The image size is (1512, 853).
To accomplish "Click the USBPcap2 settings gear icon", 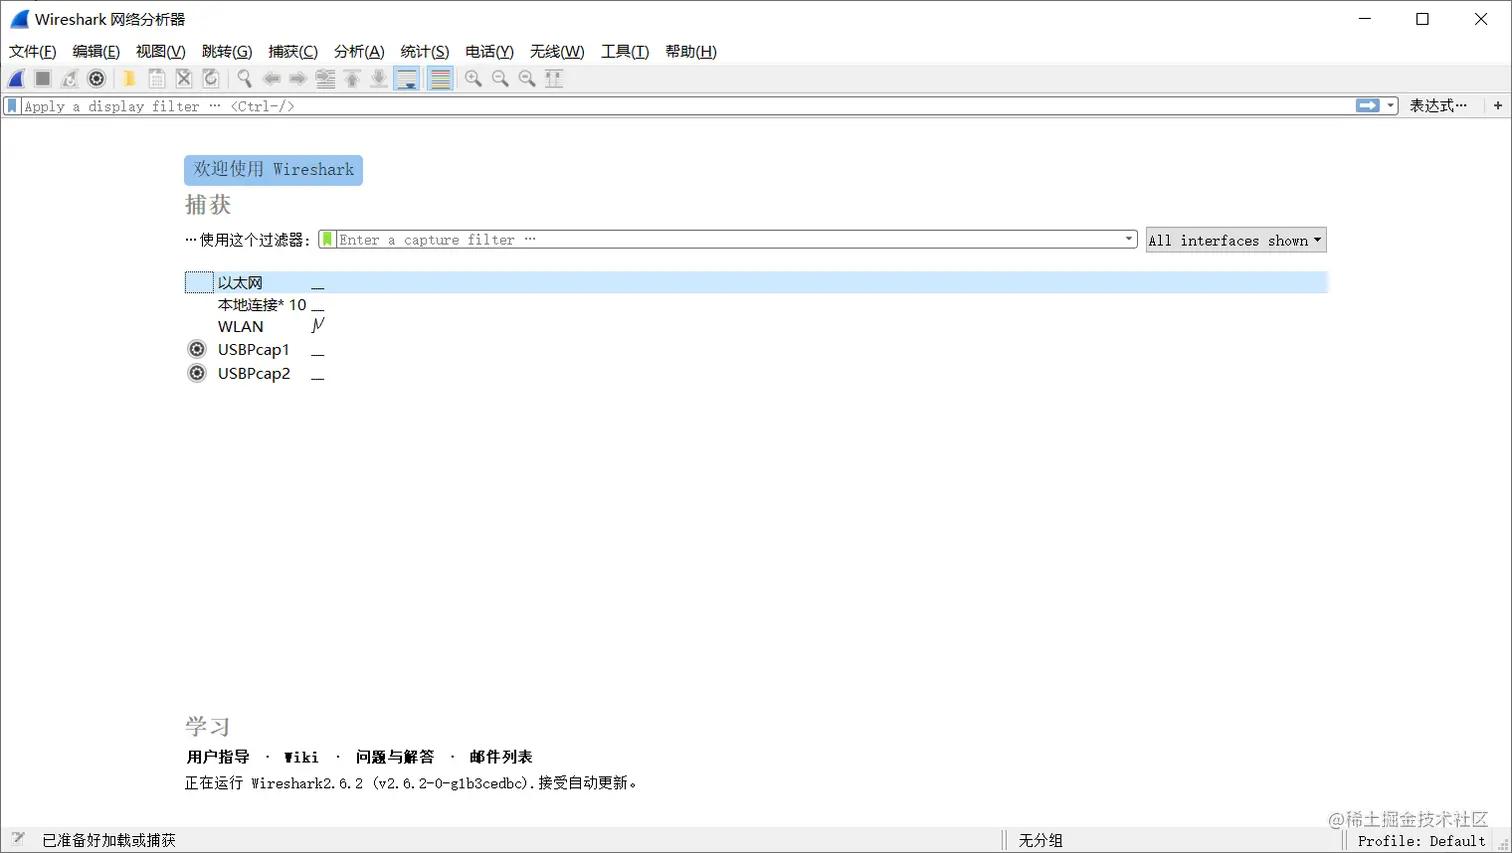I will pyautogui.click(x=197, y=373).
